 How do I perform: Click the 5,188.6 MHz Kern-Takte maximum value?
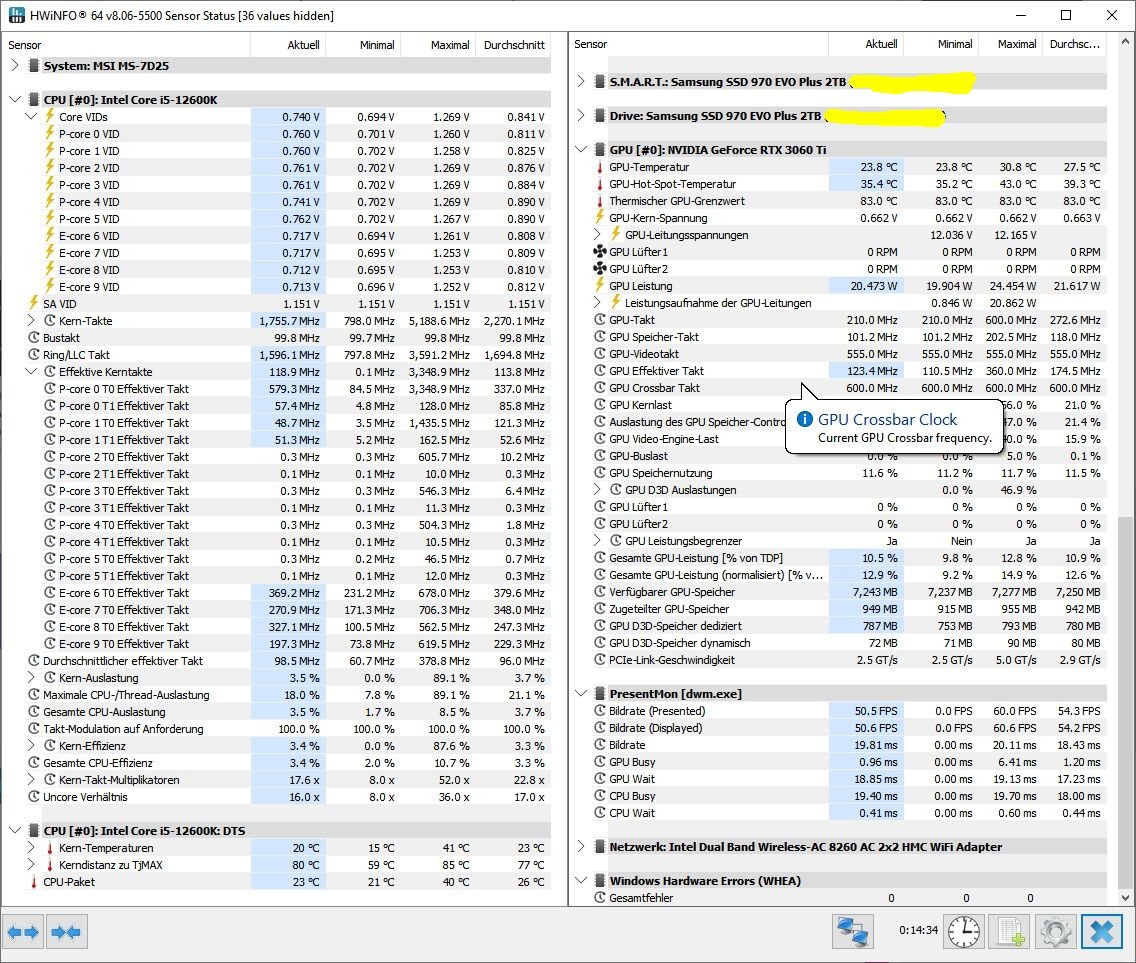439,320
